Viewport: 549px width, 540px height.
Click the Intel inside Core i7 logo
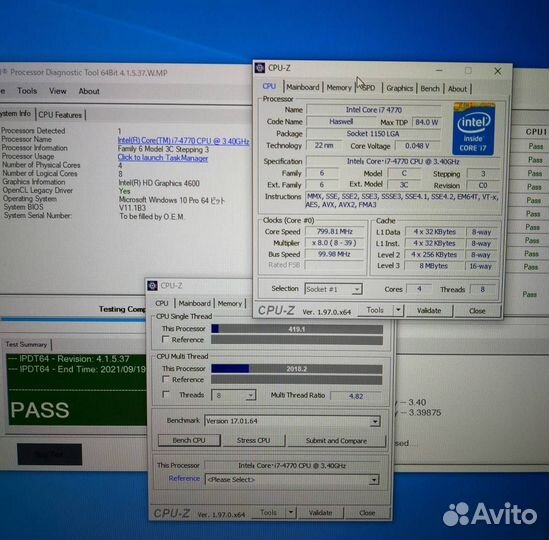coord(473,129)
